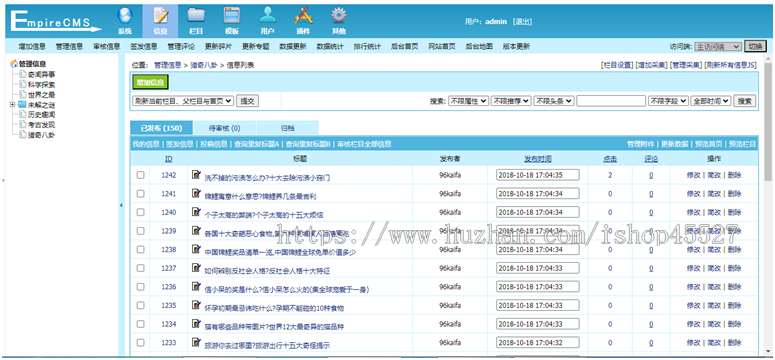Collapse the left sidebar with the arrow handle
Screen dimensions: 775x360
[x=122, y=205]
